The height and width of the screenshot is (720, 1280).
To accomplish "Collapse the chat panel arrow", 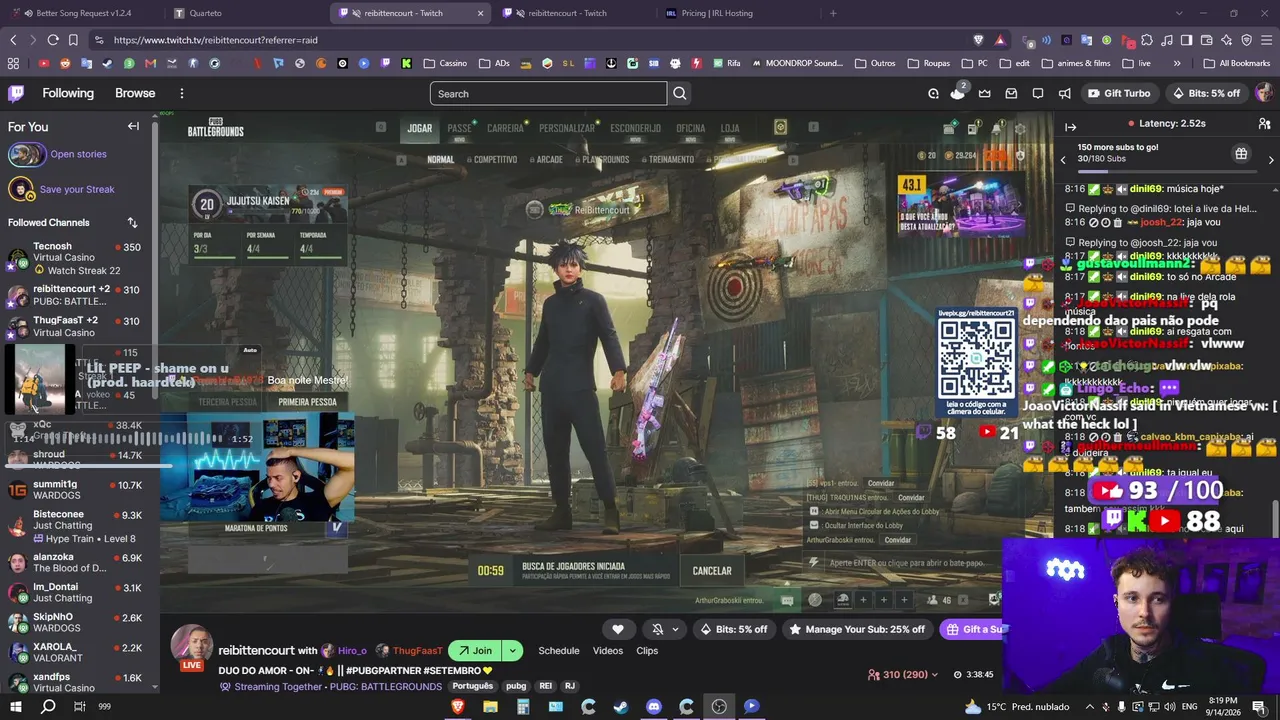I will point(1070,127).
